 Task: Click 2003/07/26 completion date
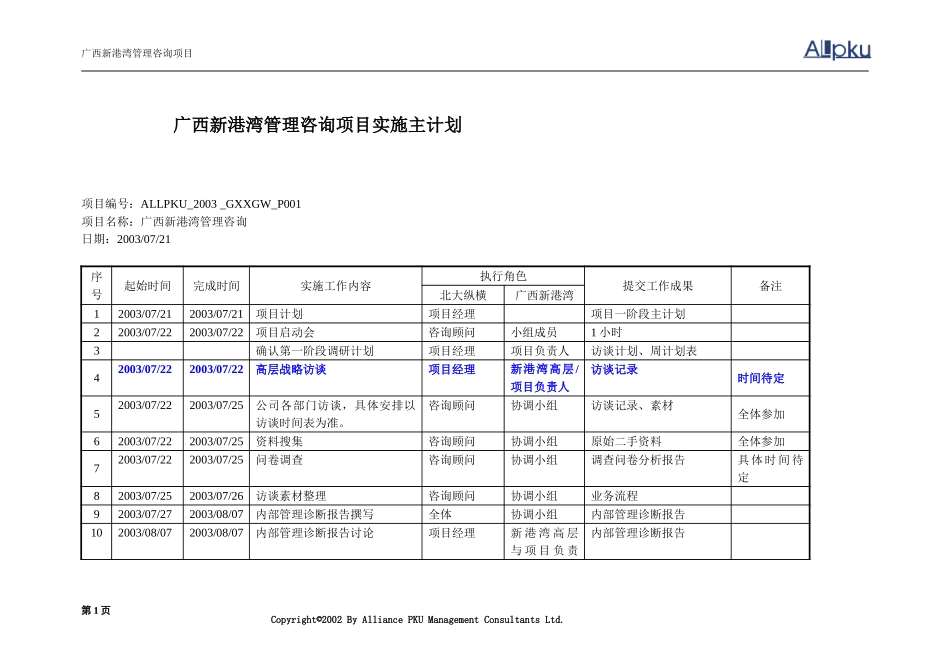pos(216,496)
